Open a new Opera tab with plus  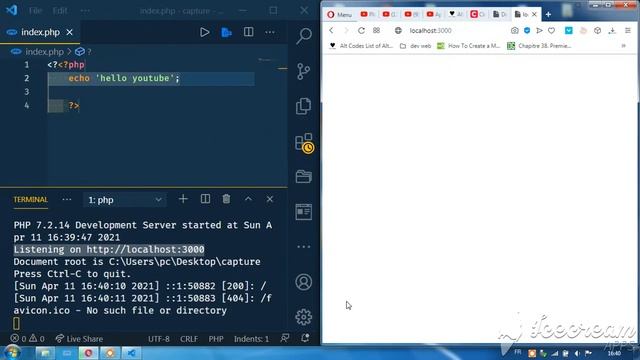pos(548,14)
